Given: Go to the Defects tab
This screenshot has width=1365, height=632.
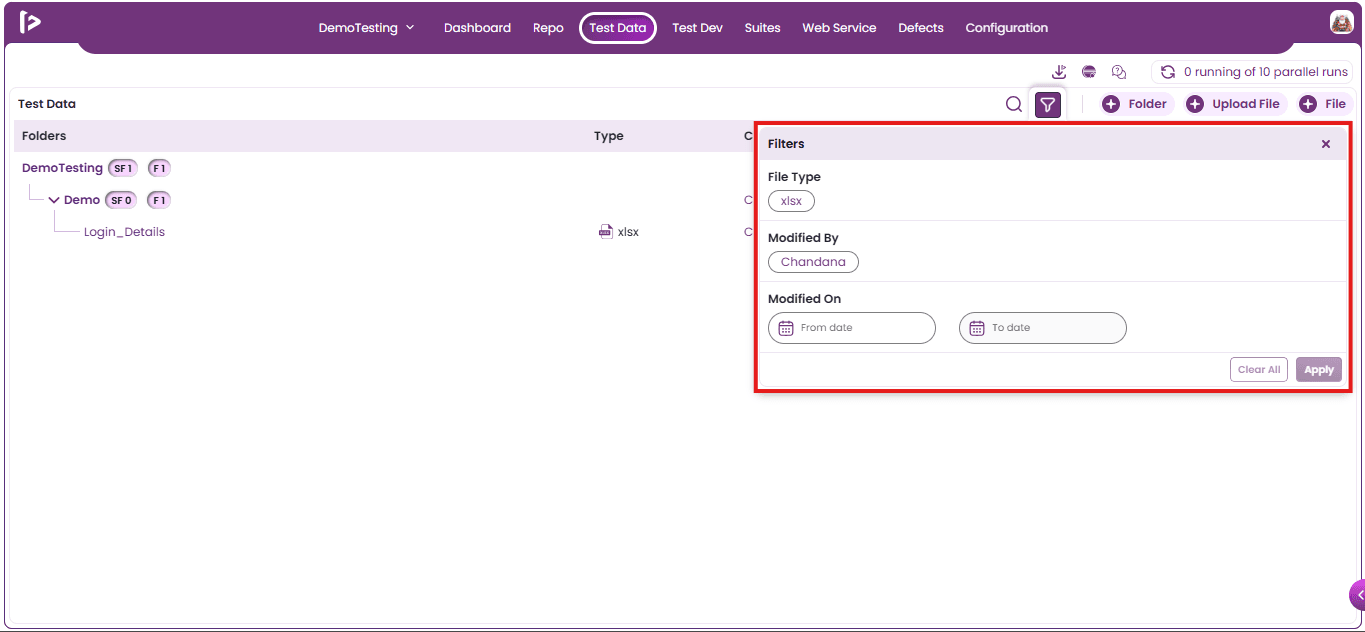Looking at the screenshot, I should (921, 28).
